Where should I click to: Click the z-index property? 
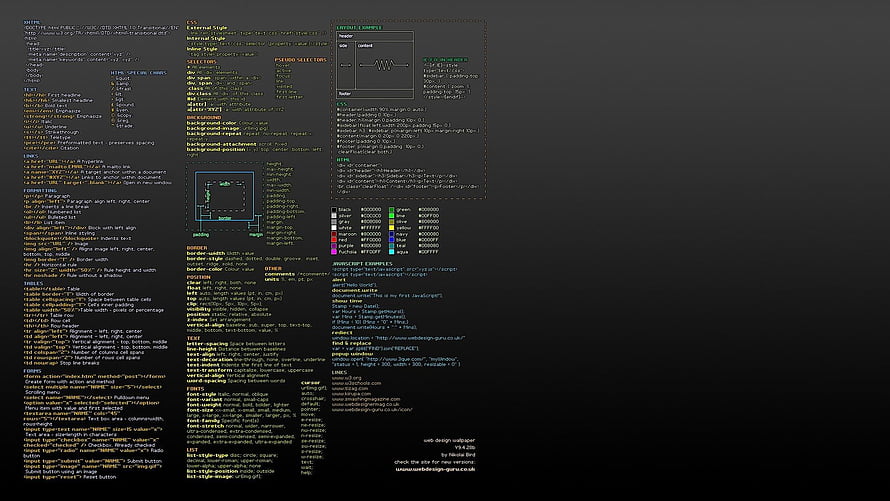198,319
